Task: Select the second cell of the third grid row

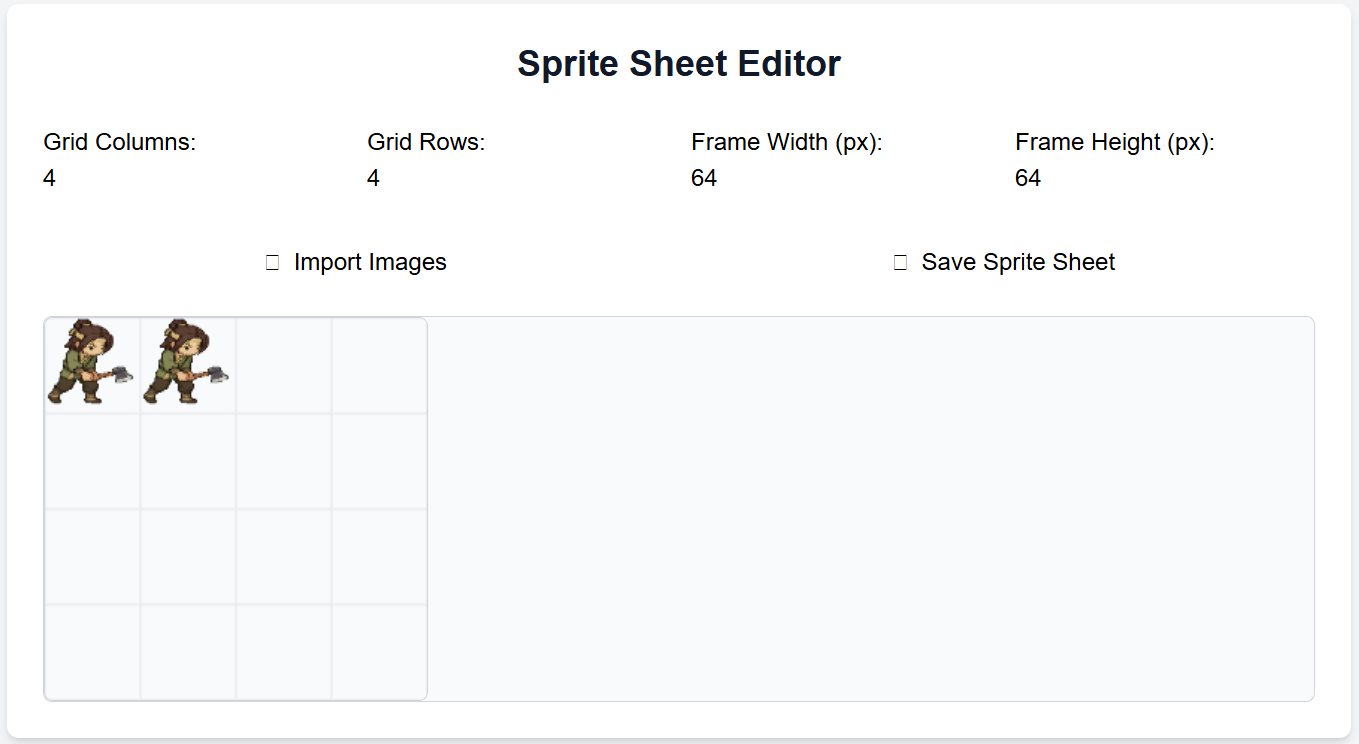Action: point(188,555)
